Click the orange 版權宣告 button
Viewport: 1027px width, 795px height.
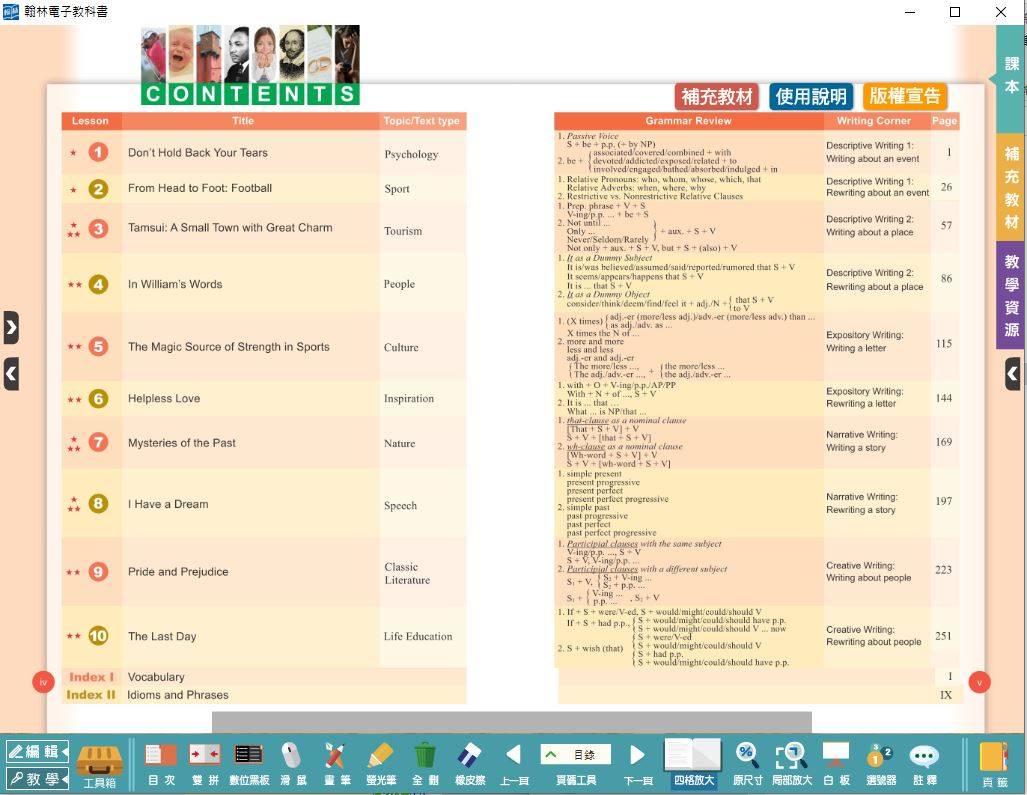905,97
